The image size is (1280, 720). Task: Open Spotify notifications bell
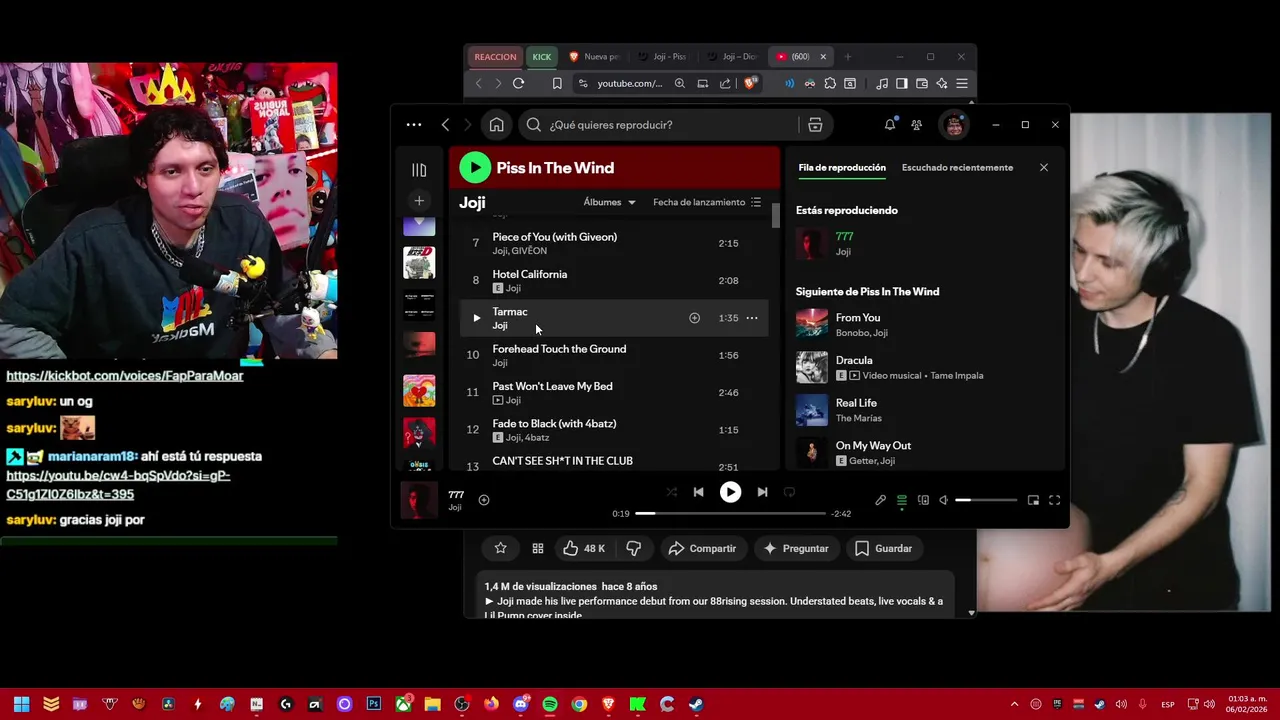click(890, 125)
